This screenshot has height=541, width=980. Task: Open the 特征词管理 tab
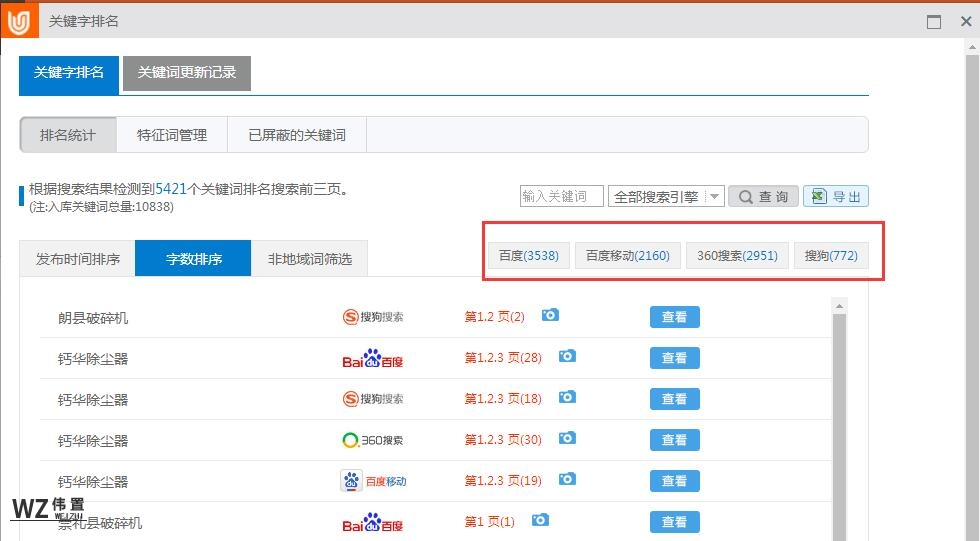click(172, 135)
